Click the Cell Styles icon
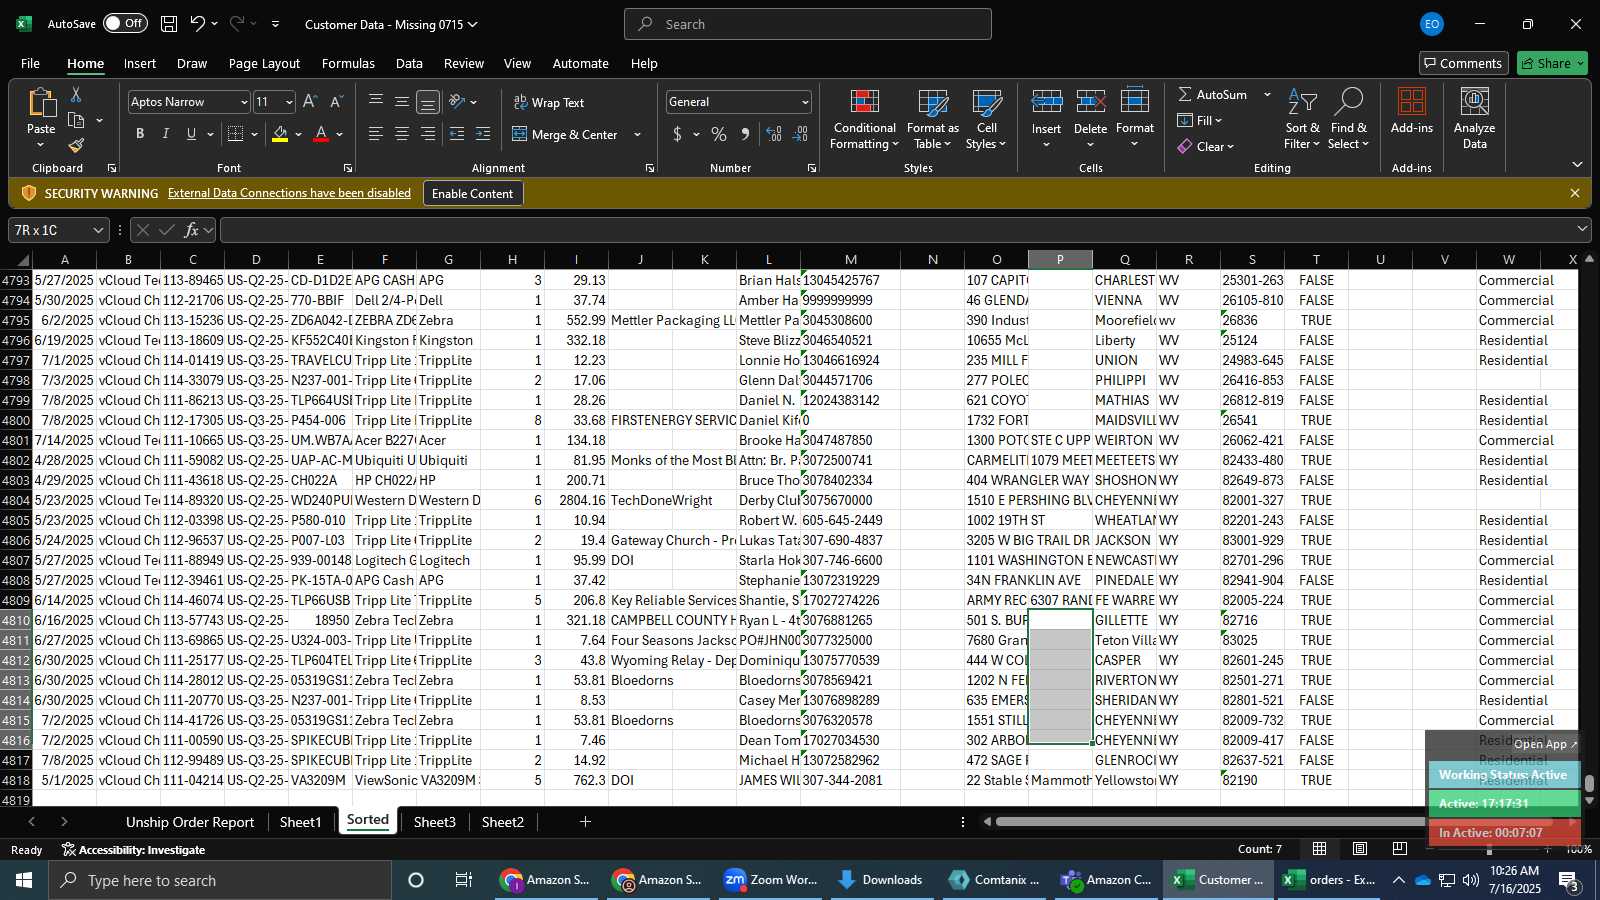 (x=986, y=102)
